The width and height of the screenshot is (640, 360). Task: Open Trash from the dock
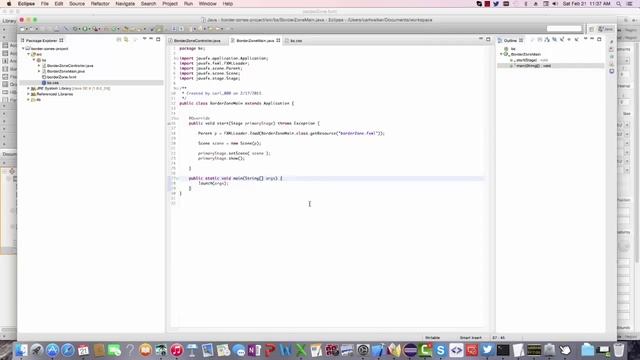[619, 350]
